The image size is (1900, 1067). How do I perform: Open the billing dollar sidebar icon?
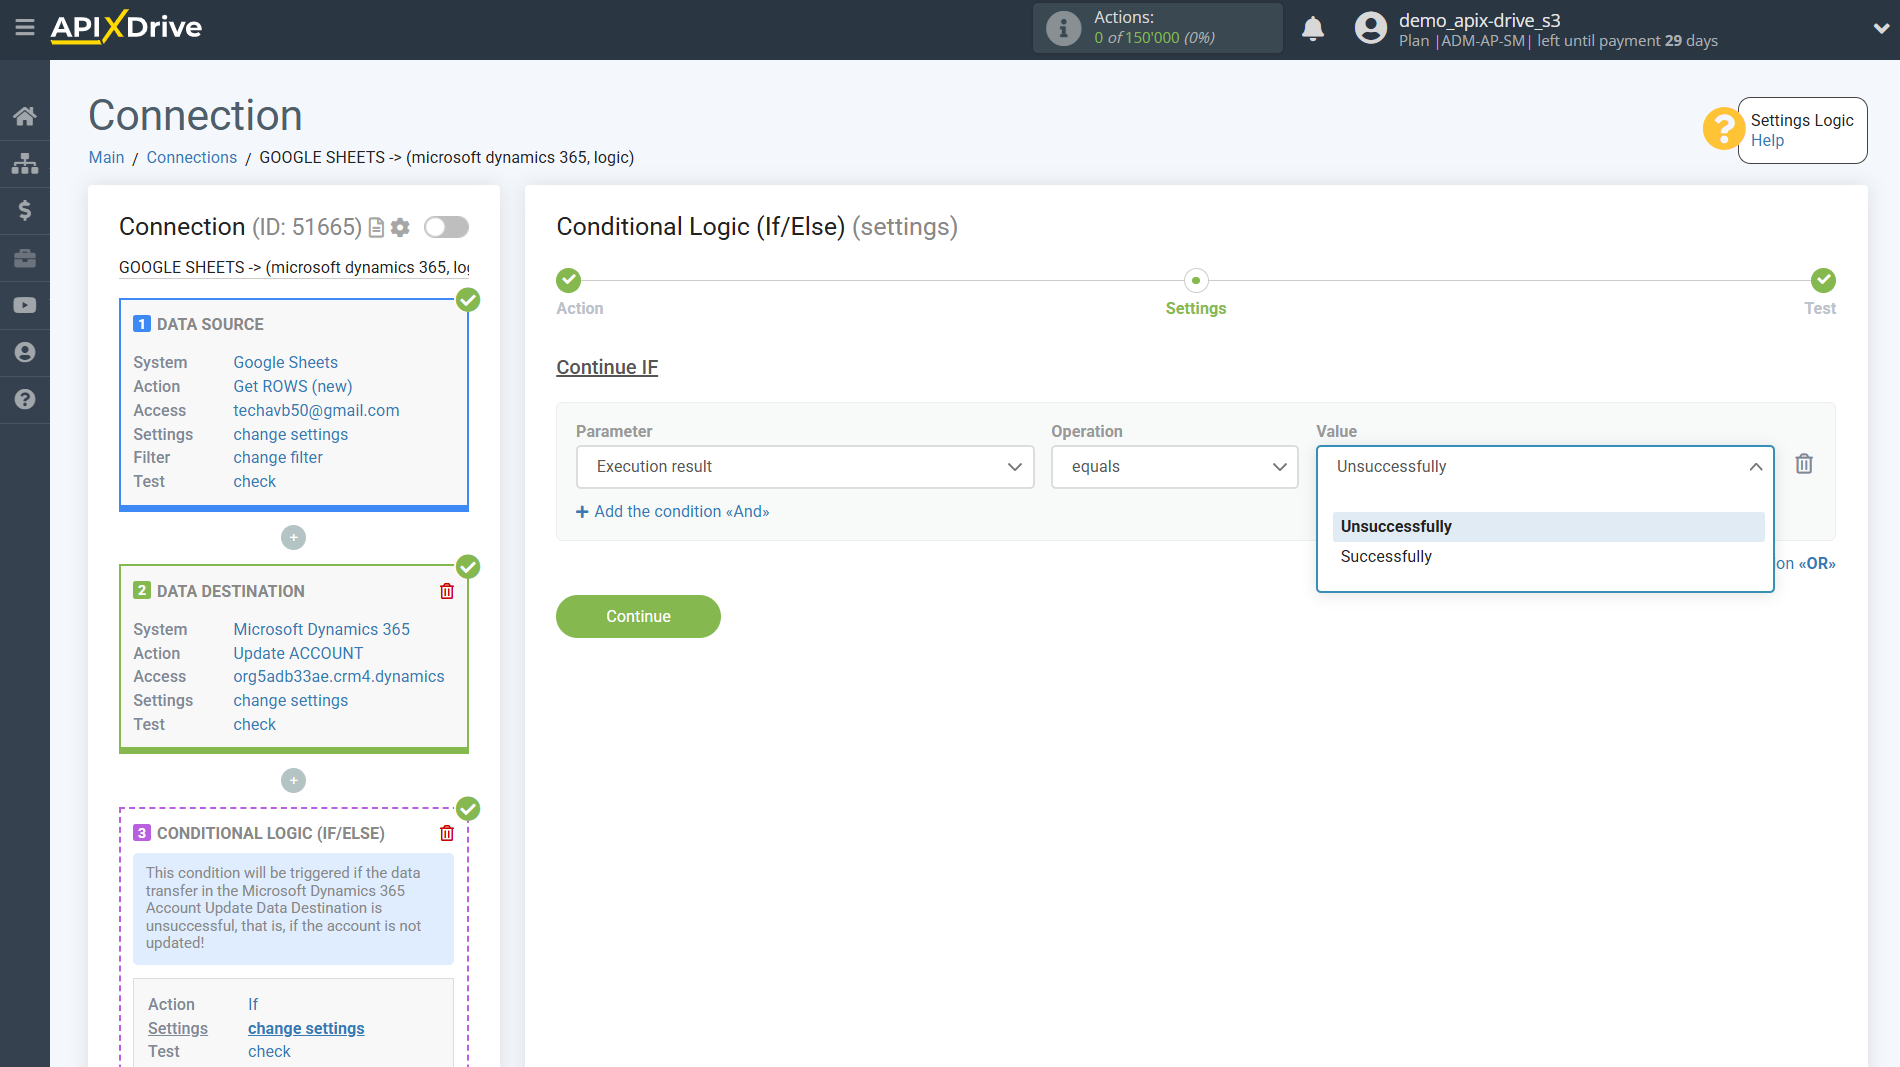[x=25, y=210]
